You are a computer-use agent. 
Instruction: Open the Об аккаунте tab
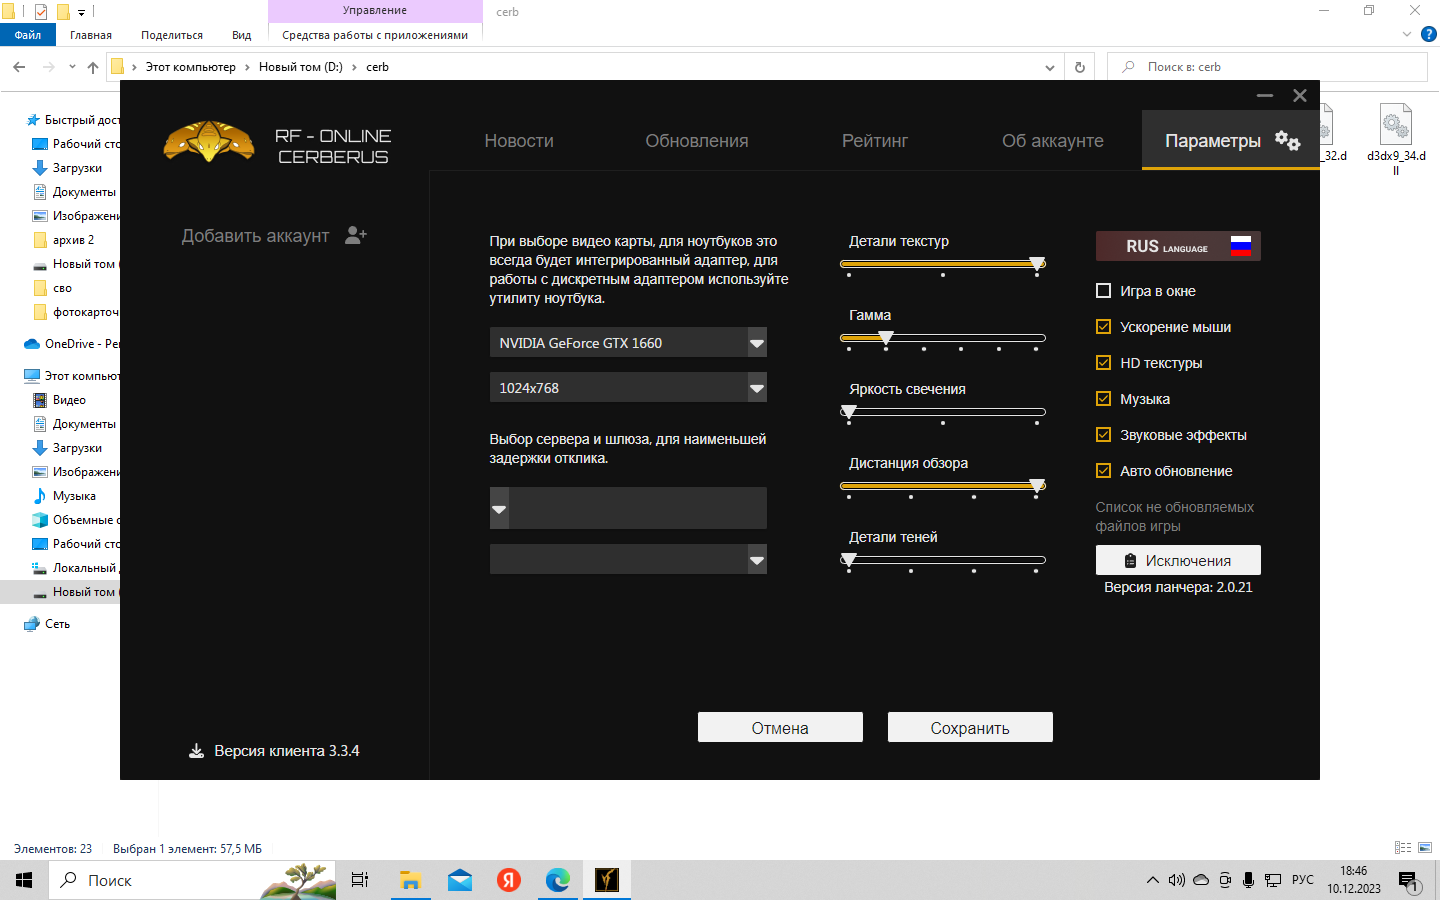(1053, 141)
